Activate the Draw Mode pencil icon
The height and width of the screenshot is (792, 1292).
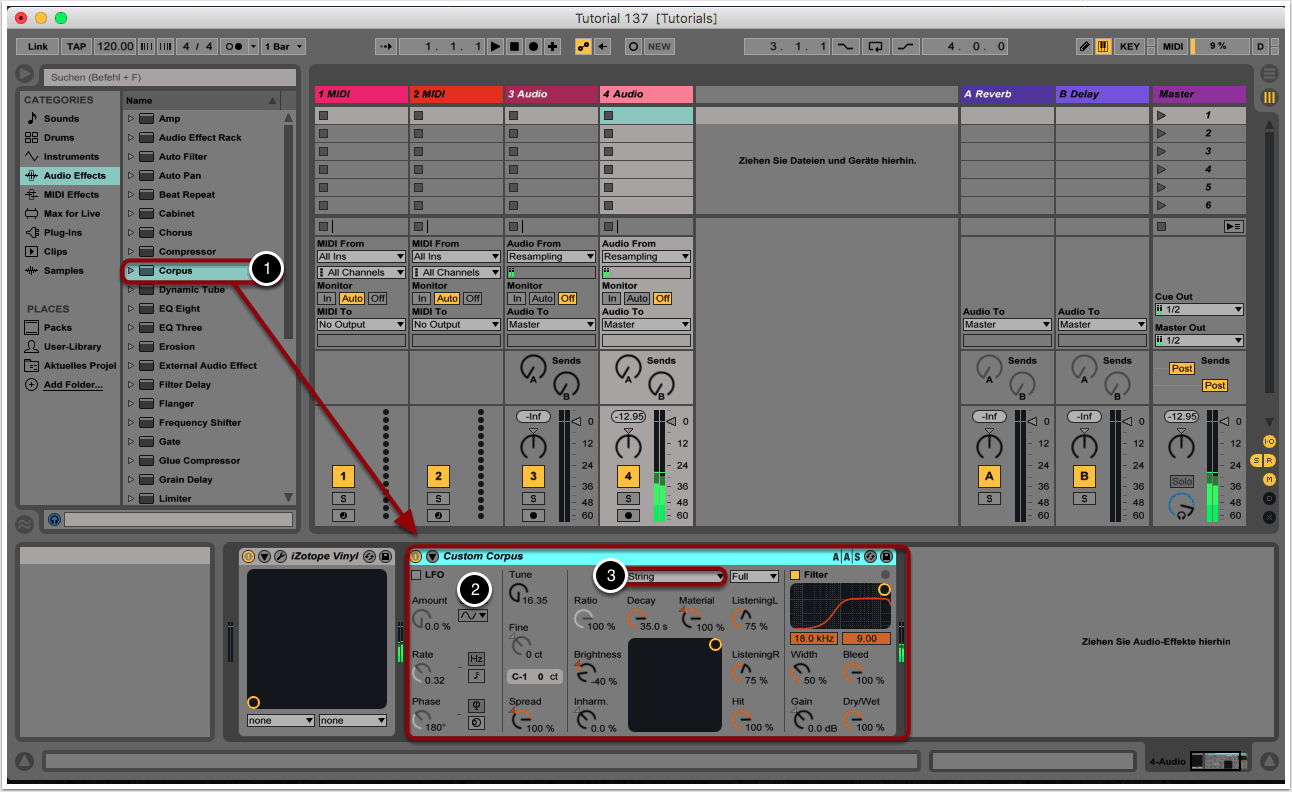[x=1084, y=46]
